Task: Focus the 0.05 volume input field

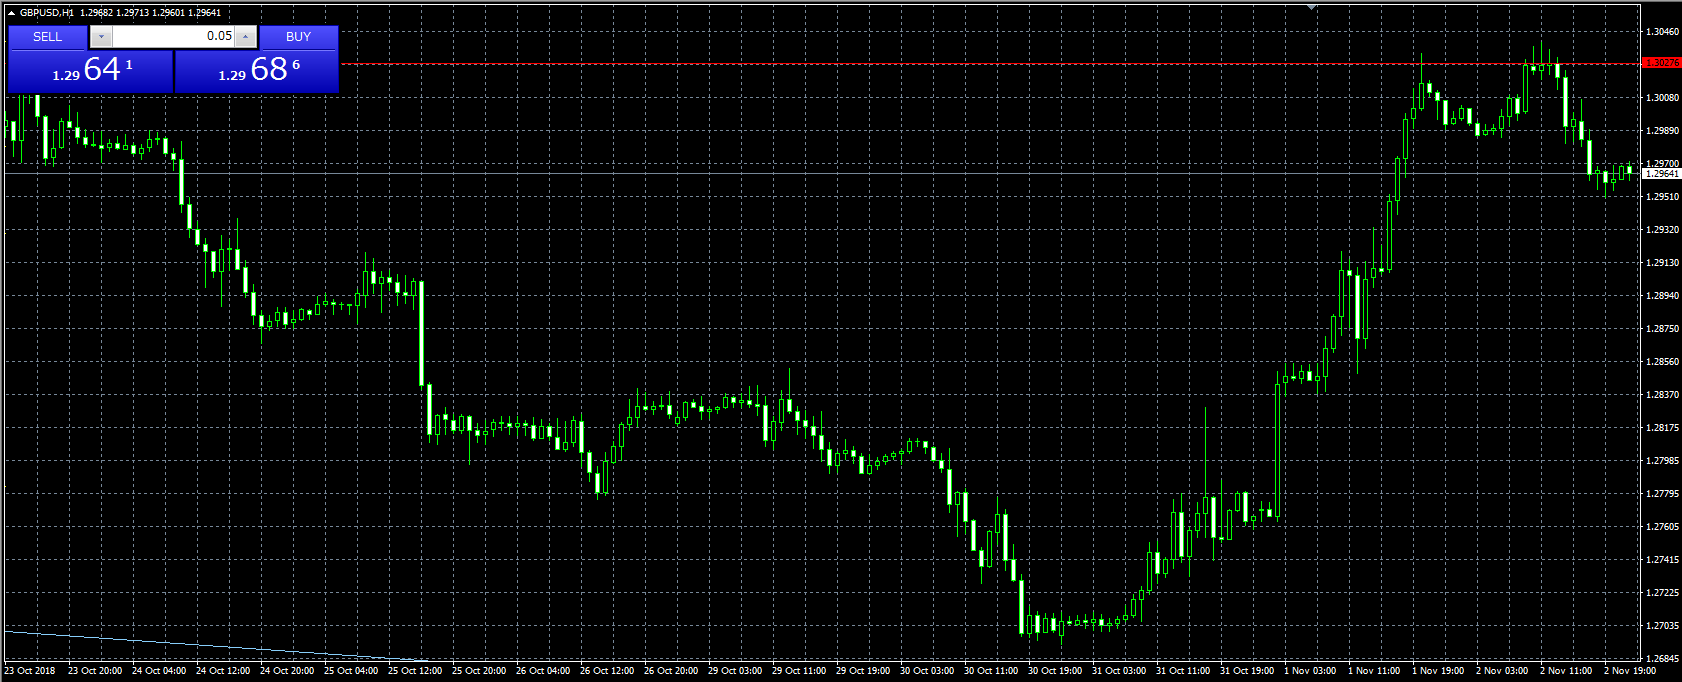Action: pyautogui.click(x=173, y=36)
